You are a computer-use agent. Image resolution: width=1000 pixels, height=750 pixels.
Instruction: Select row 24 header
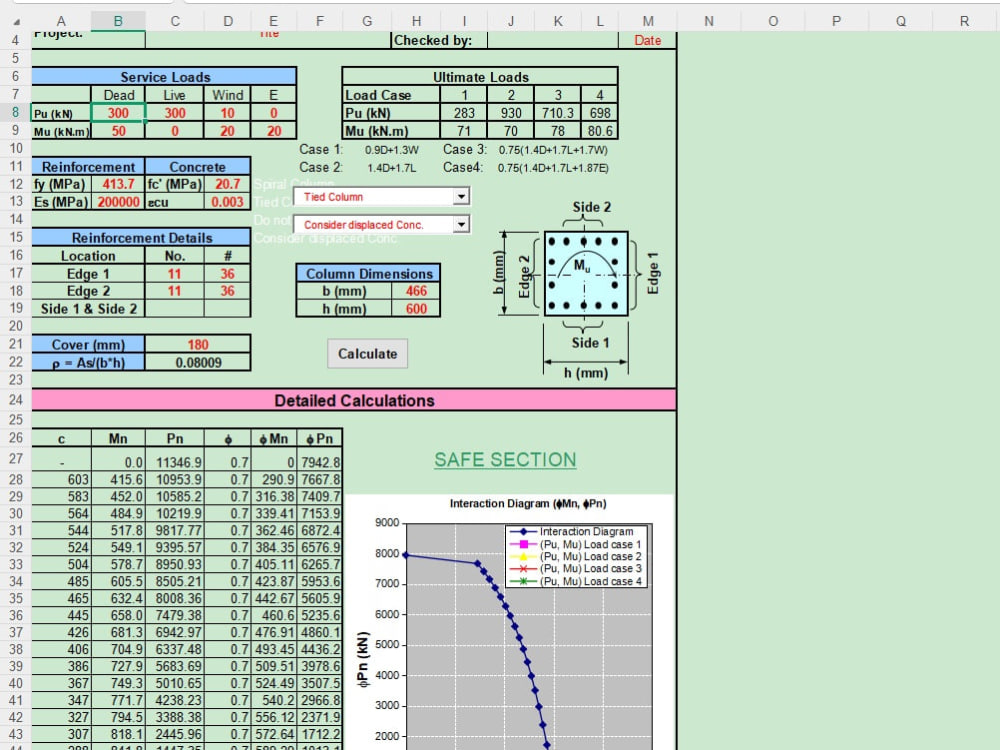coord(16,400)
